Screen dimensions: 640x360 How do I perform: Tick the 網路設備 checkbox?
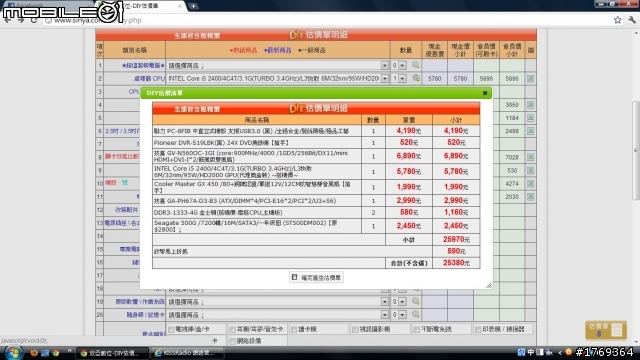232,341
